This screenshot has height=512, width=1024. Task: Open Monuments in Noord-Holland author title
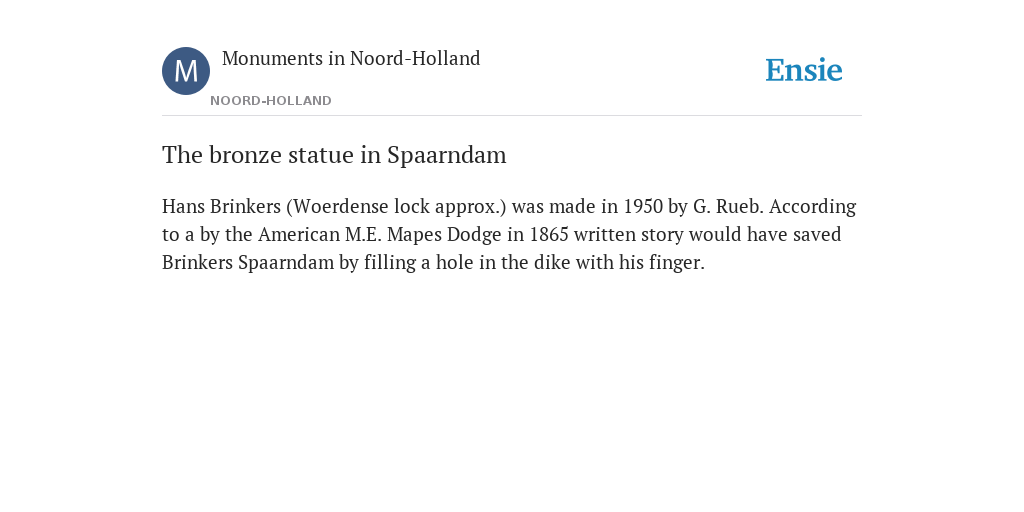(351, 58)
